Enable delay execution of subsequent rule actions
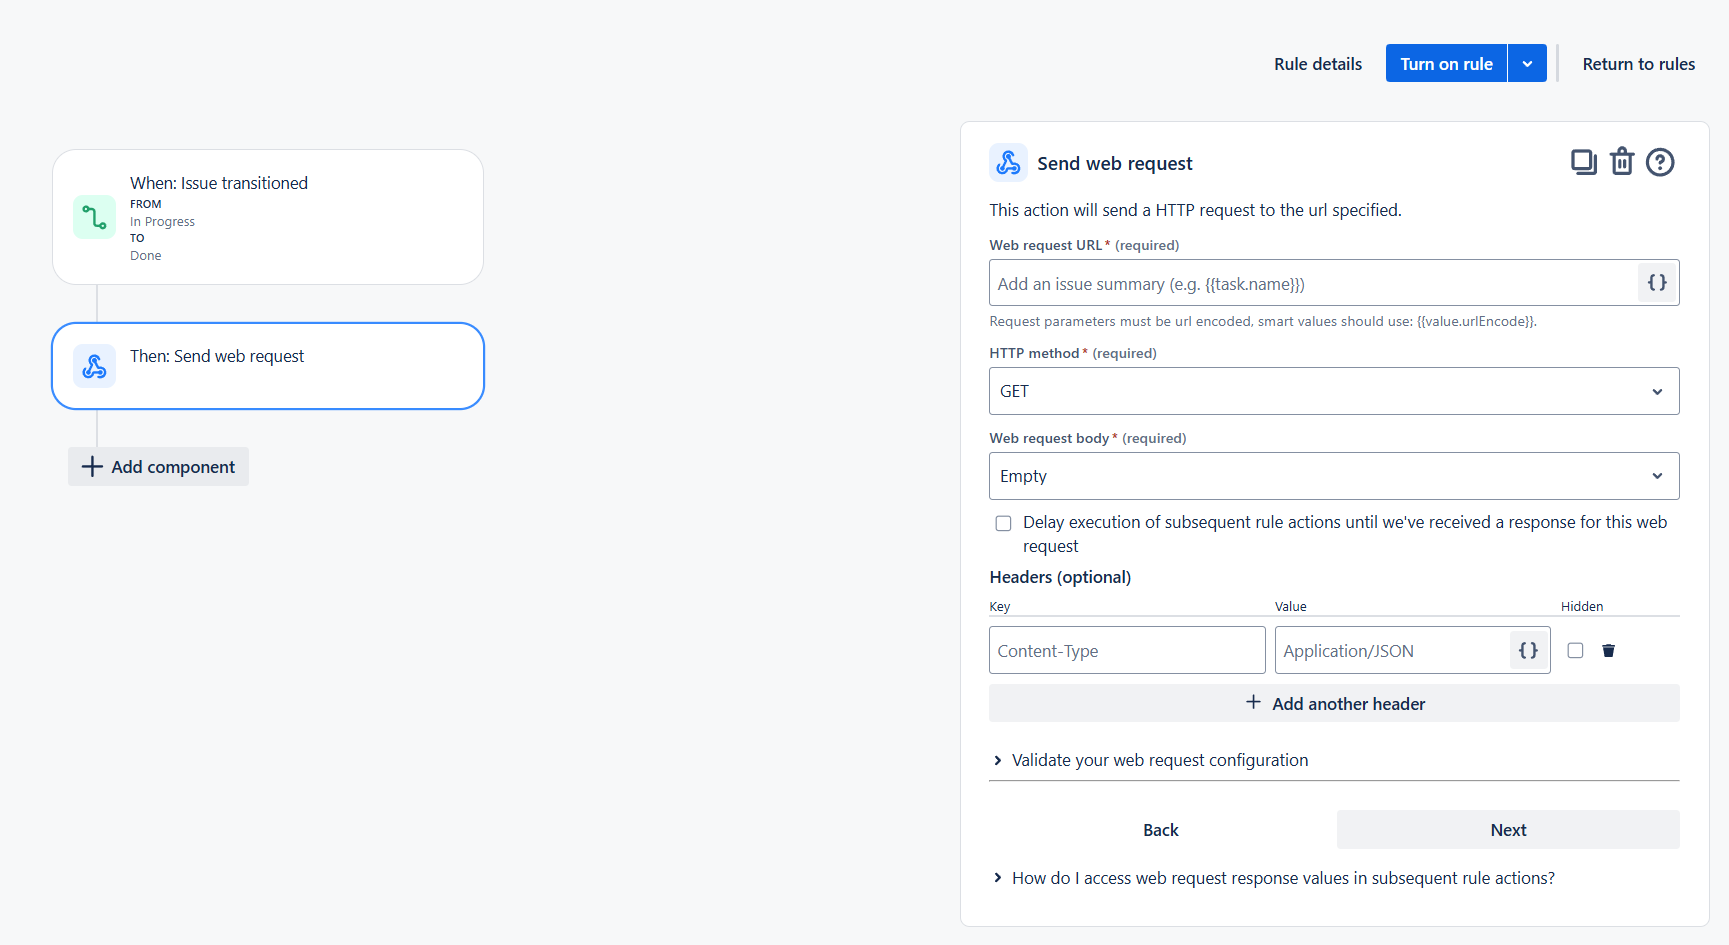This screenshot has width=1729, height=945. (1003, 523)
